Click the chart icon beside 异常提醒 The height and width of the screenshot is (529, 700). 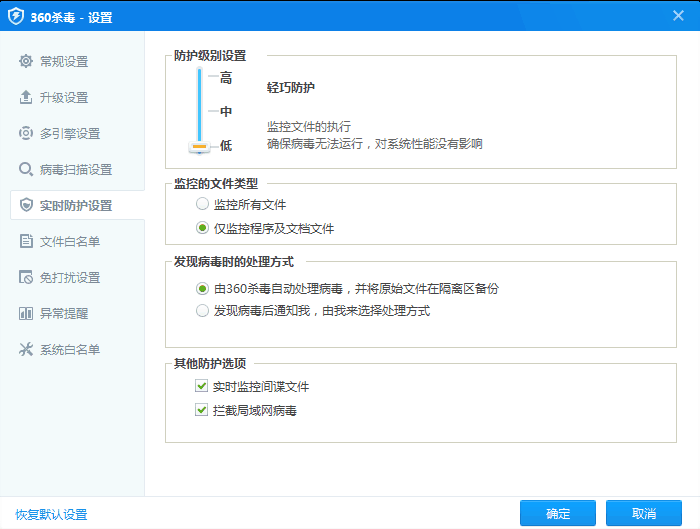click(26, 313)
